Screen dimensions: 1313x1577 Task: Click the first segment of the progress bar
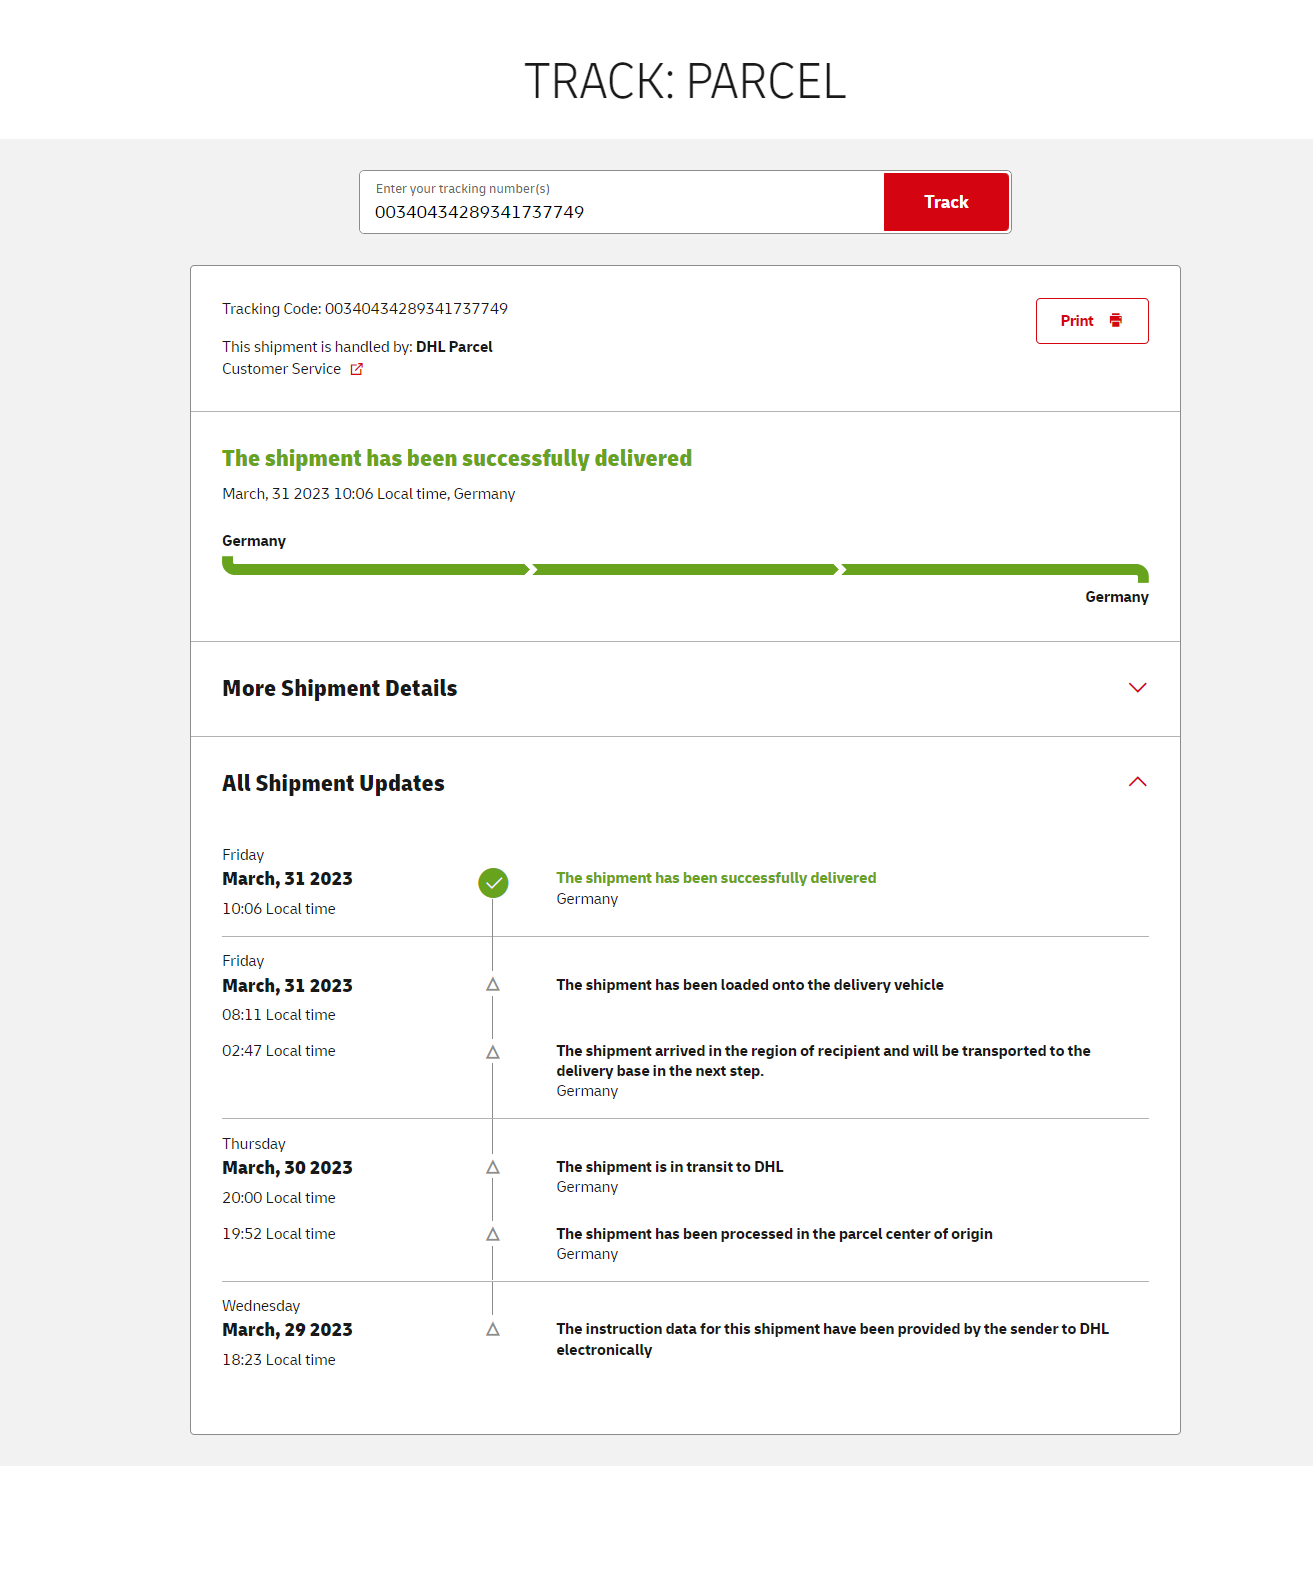pyautogui.click(x=376, y=569)
